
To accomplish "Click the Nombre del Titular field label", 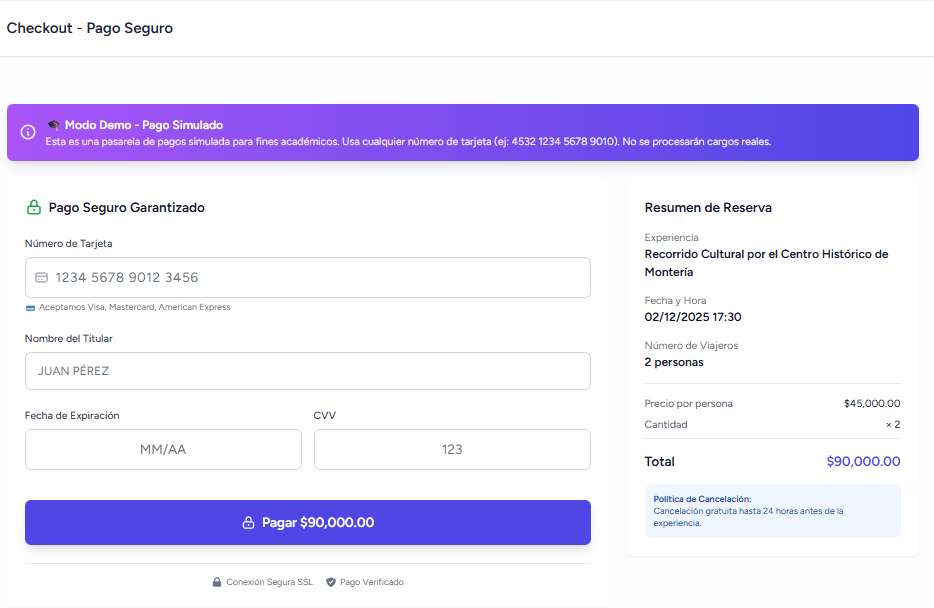I will tap(69, 338).
